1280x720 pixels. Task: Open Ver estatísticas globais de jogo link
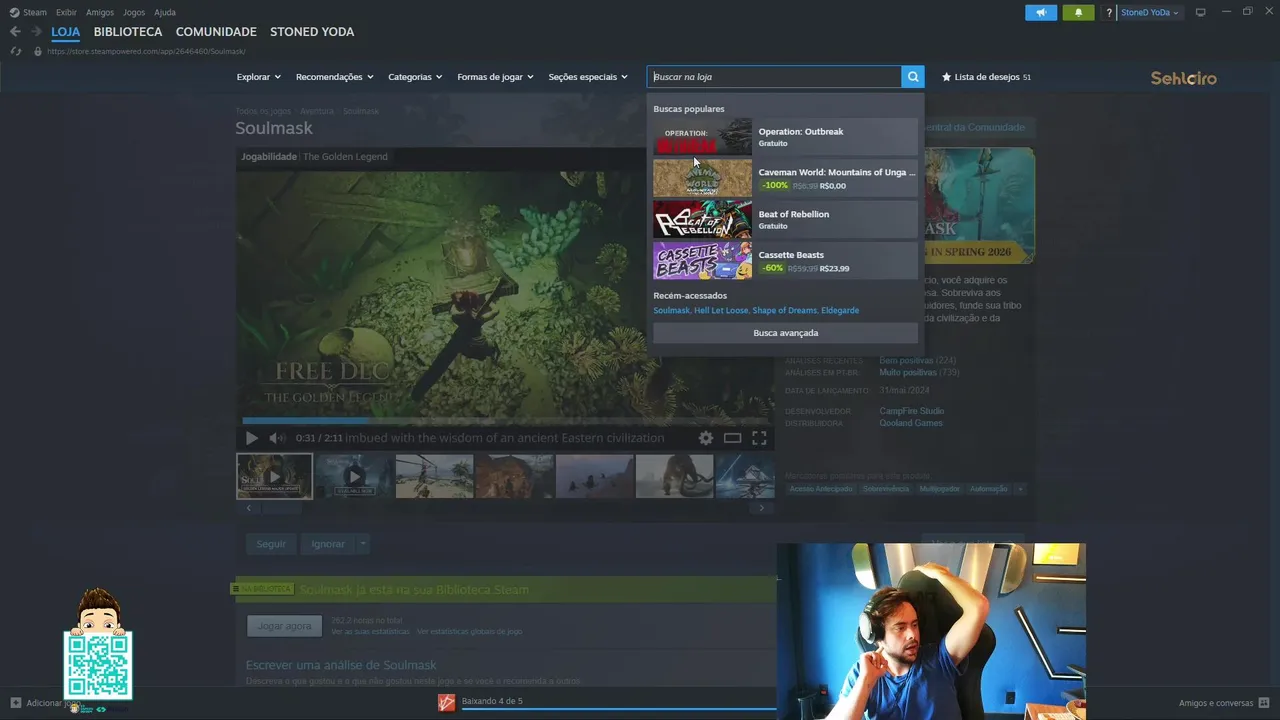click(x=469, y=632)
